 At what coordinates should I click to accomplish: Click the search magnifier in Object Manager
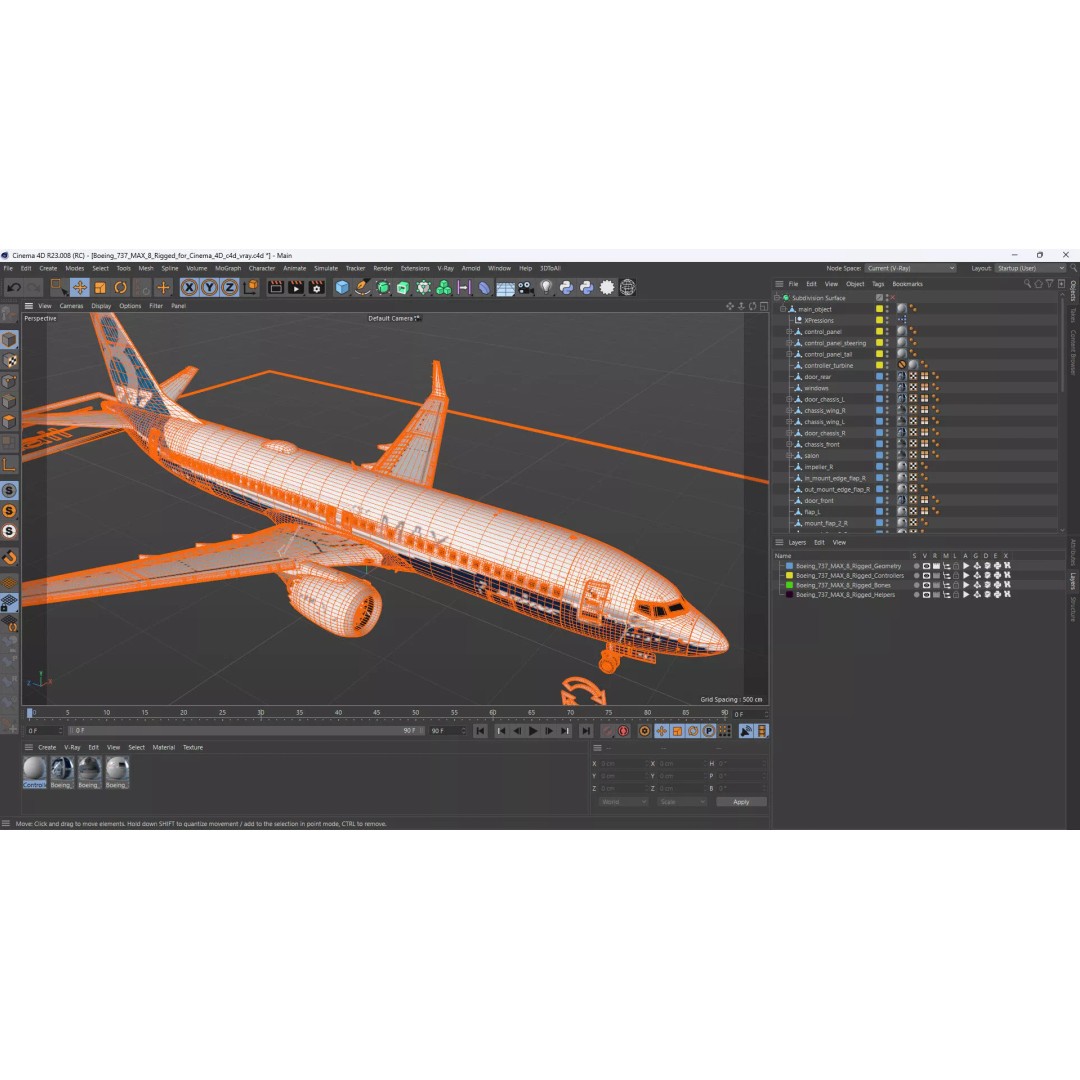(1028, 284)
